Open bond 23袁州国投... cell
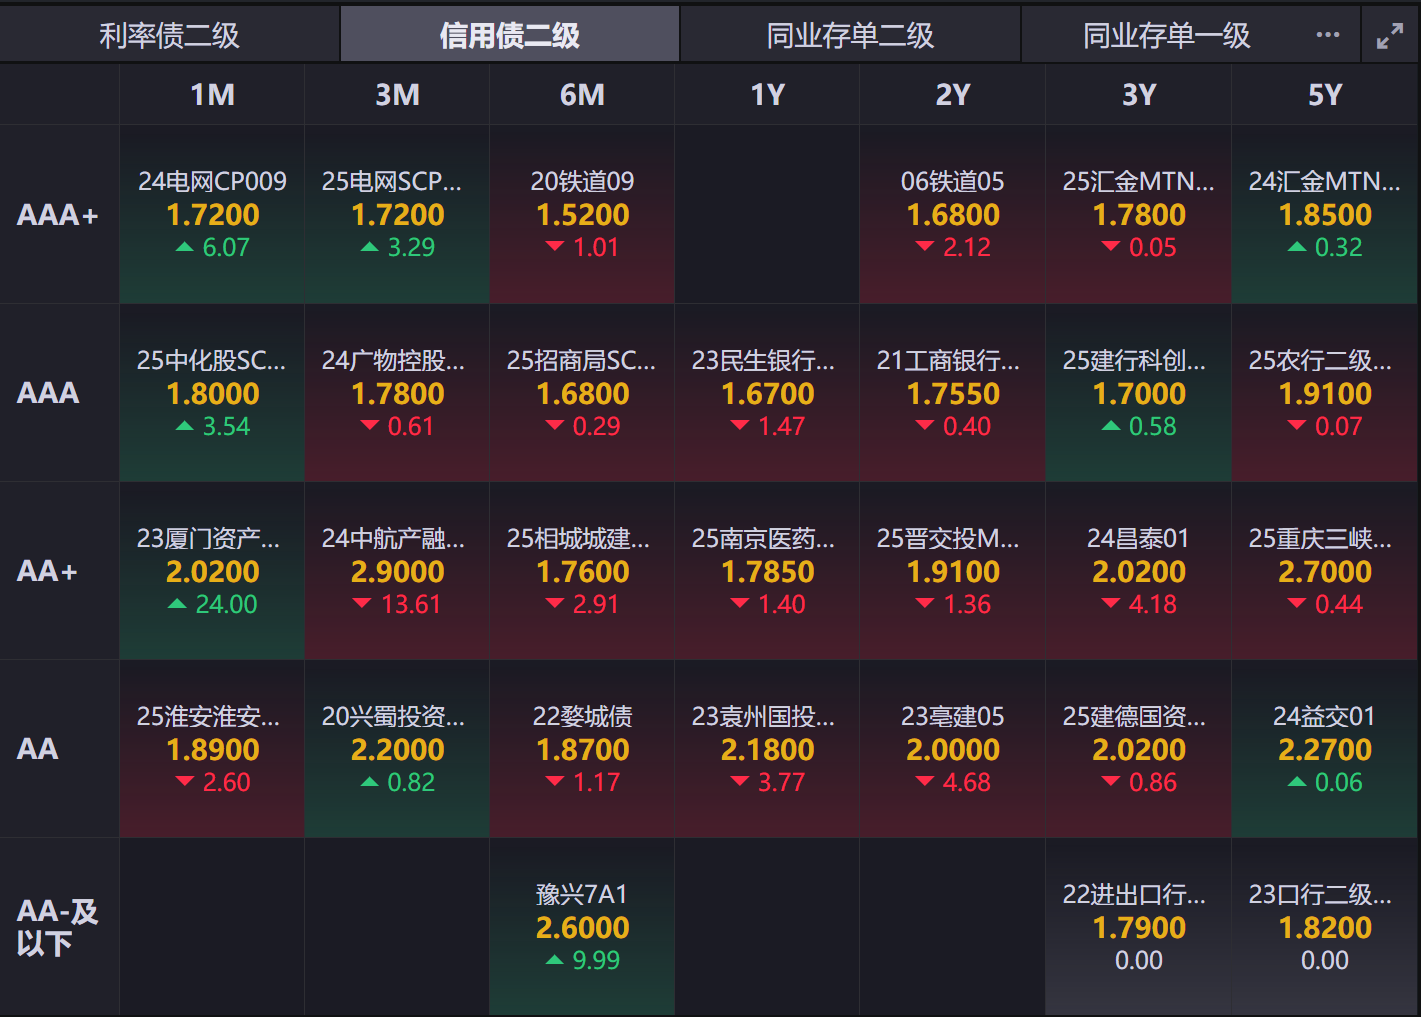 (x=768, y=749)
